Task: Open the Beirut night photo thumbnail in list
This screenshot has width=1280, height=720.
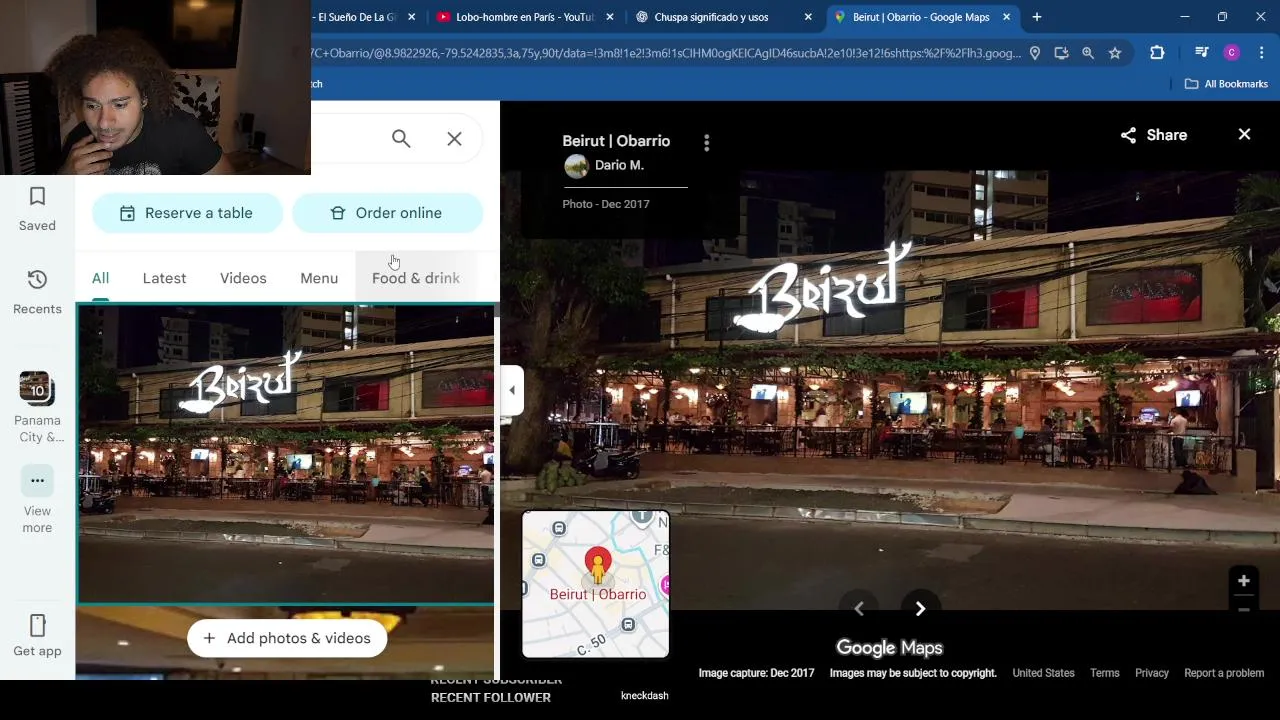Action: [x=286, y=454]
